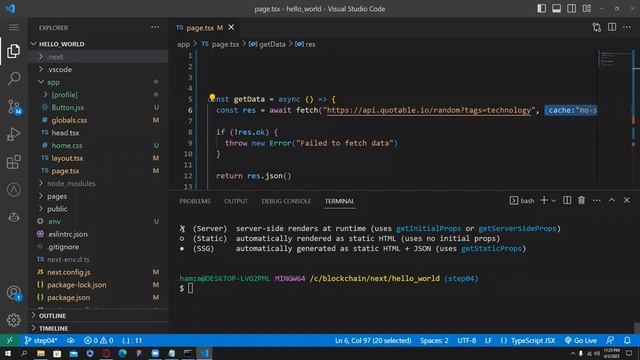
Task: Open the Source Control view
Action: click(13, 107)
